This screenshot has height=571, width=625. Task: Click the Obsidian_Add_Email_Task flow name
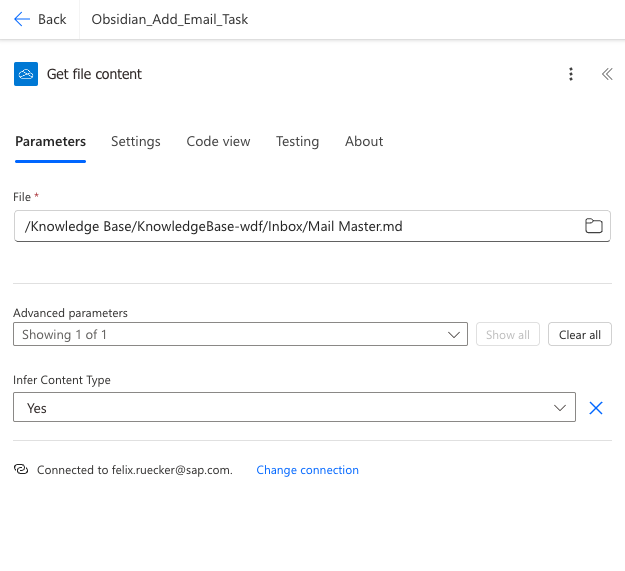(169, 19)
